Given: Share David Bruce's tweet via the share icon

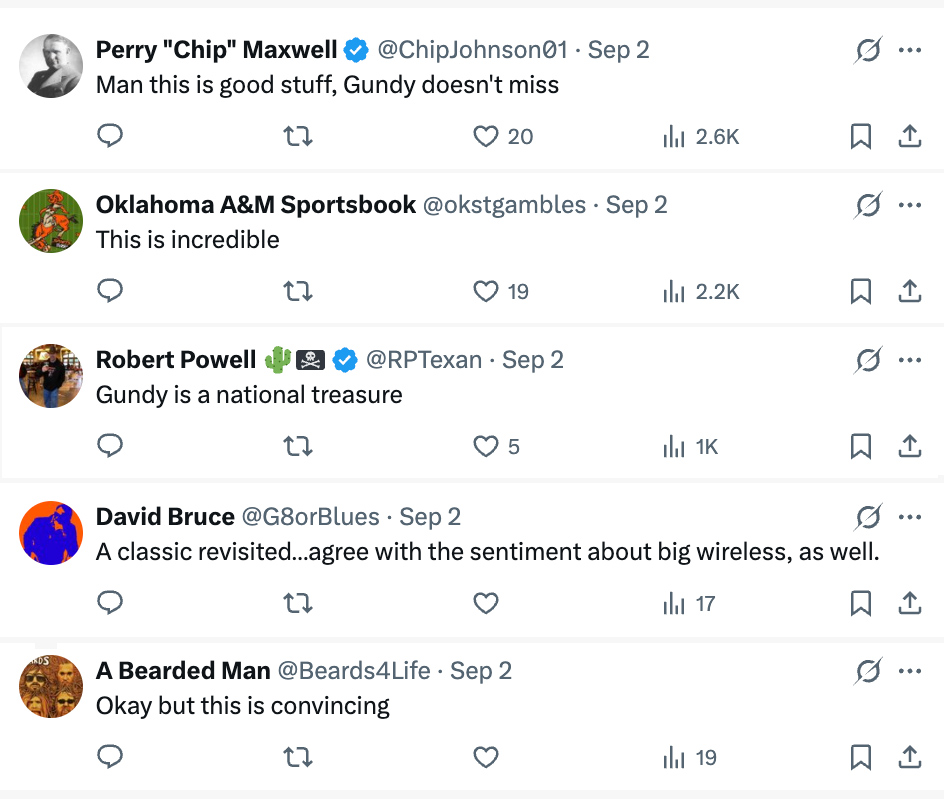Looking at the screenshot, I should [910, 602].
